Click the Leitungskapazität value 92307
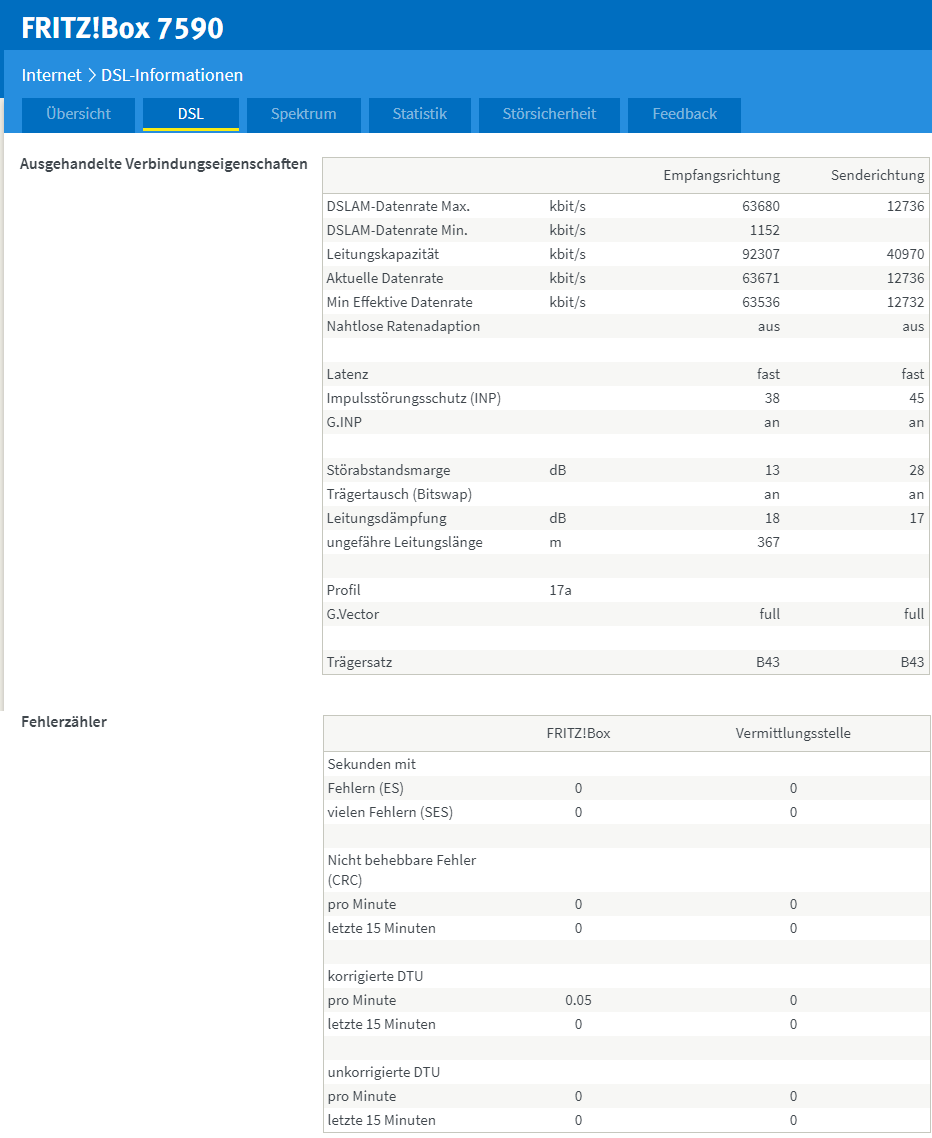932x1138 pixels. (761, 254)
